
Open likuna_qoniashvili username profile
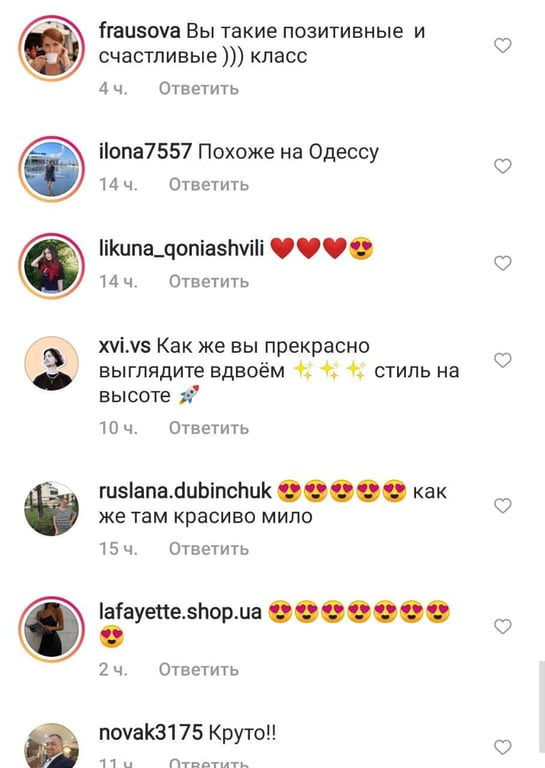pos(181,249)
